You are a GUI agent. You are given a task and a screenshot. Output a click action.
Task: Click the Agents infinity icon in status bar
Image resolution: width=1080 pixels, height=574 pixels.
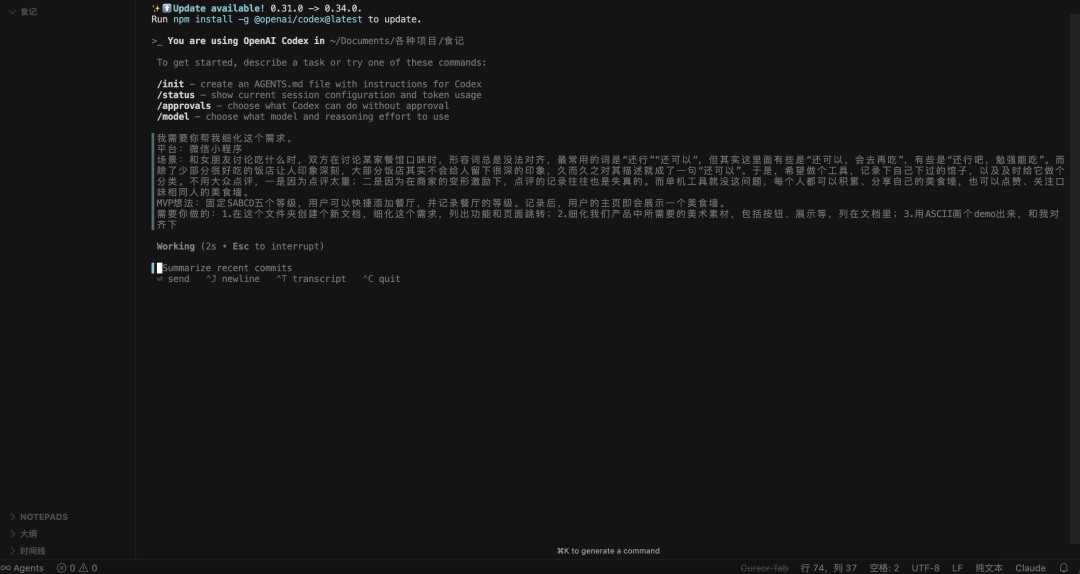pos(5,568)
